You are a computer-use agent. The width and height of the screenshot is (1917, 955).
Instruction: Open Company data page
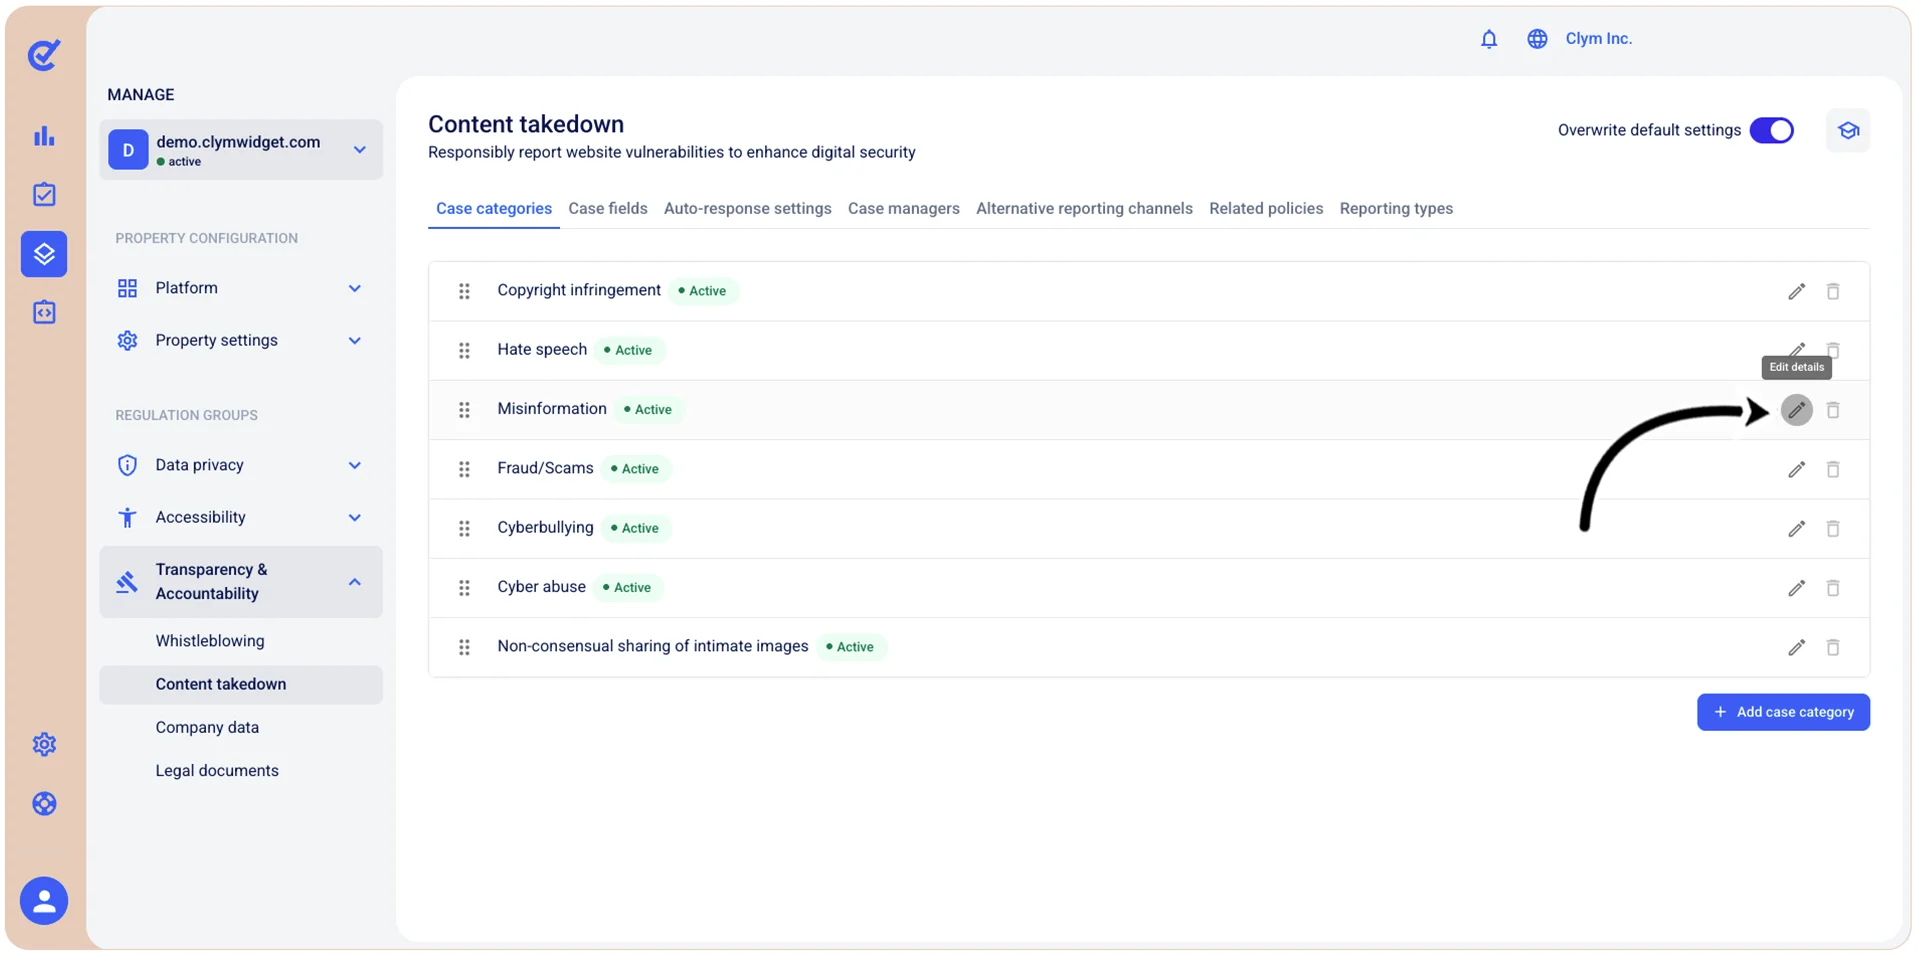[x=207, y=727]
